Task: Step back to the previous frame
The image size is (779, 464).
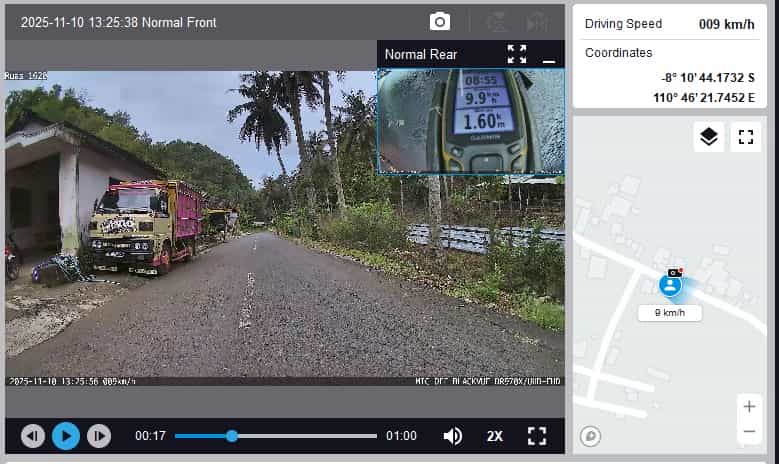Action: click(33, 436)
